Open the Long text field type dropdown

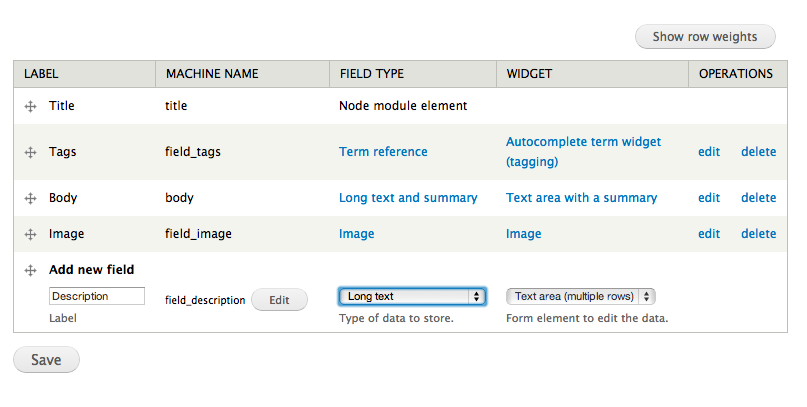tap(412, 296)
